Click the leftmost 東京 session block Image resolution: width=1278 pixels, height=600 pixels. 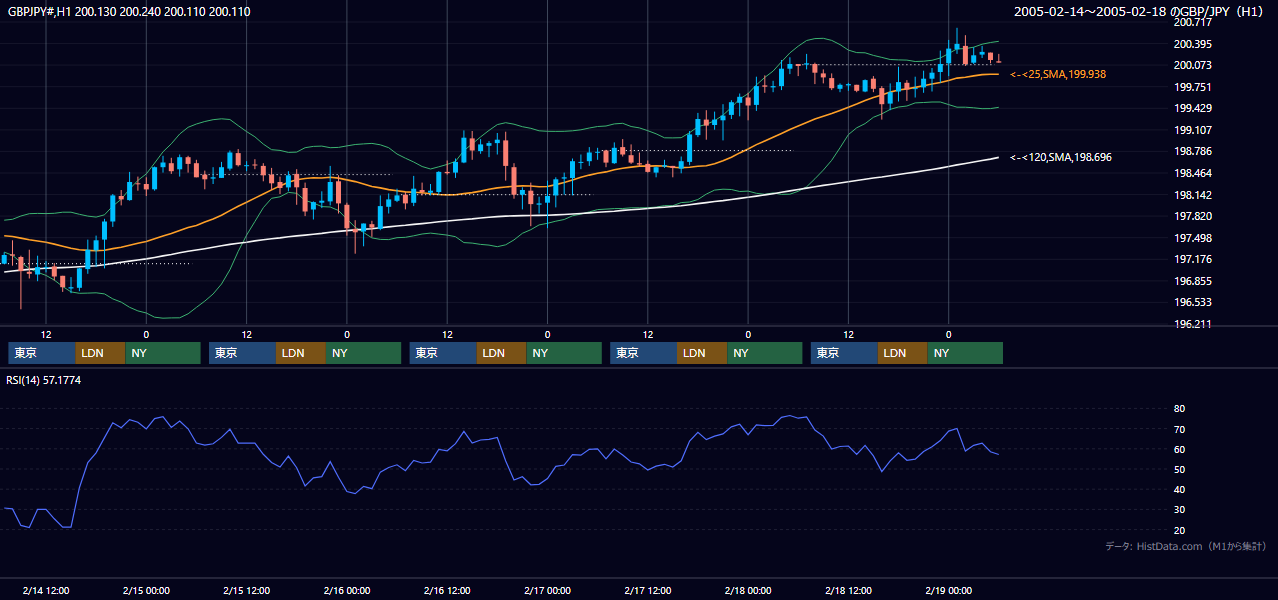click(42, 353)
